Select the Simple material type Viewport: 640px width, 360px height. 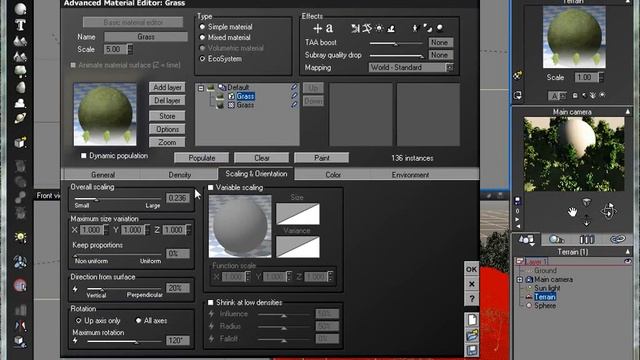202,27
